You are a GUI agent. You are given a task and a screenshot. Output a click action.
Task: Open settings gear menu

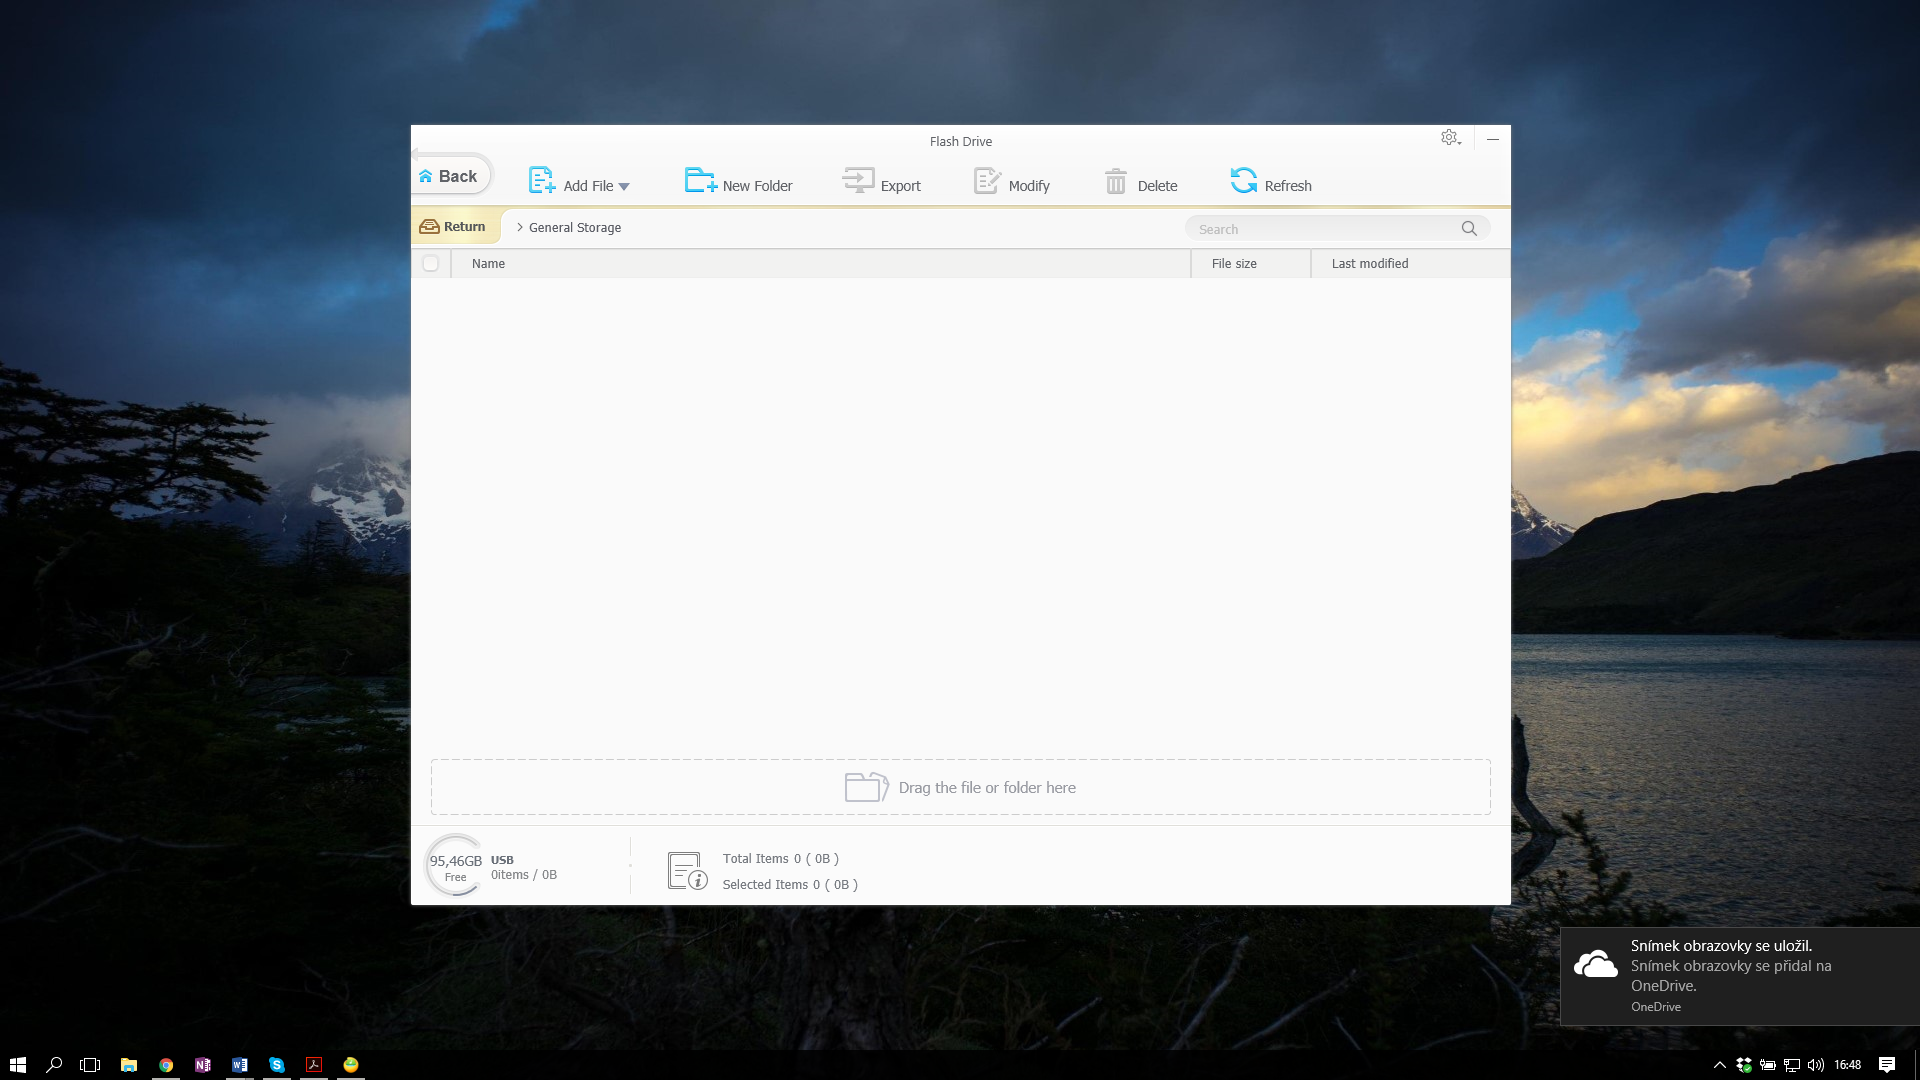pyautogui.click(x=1449, y=138)
